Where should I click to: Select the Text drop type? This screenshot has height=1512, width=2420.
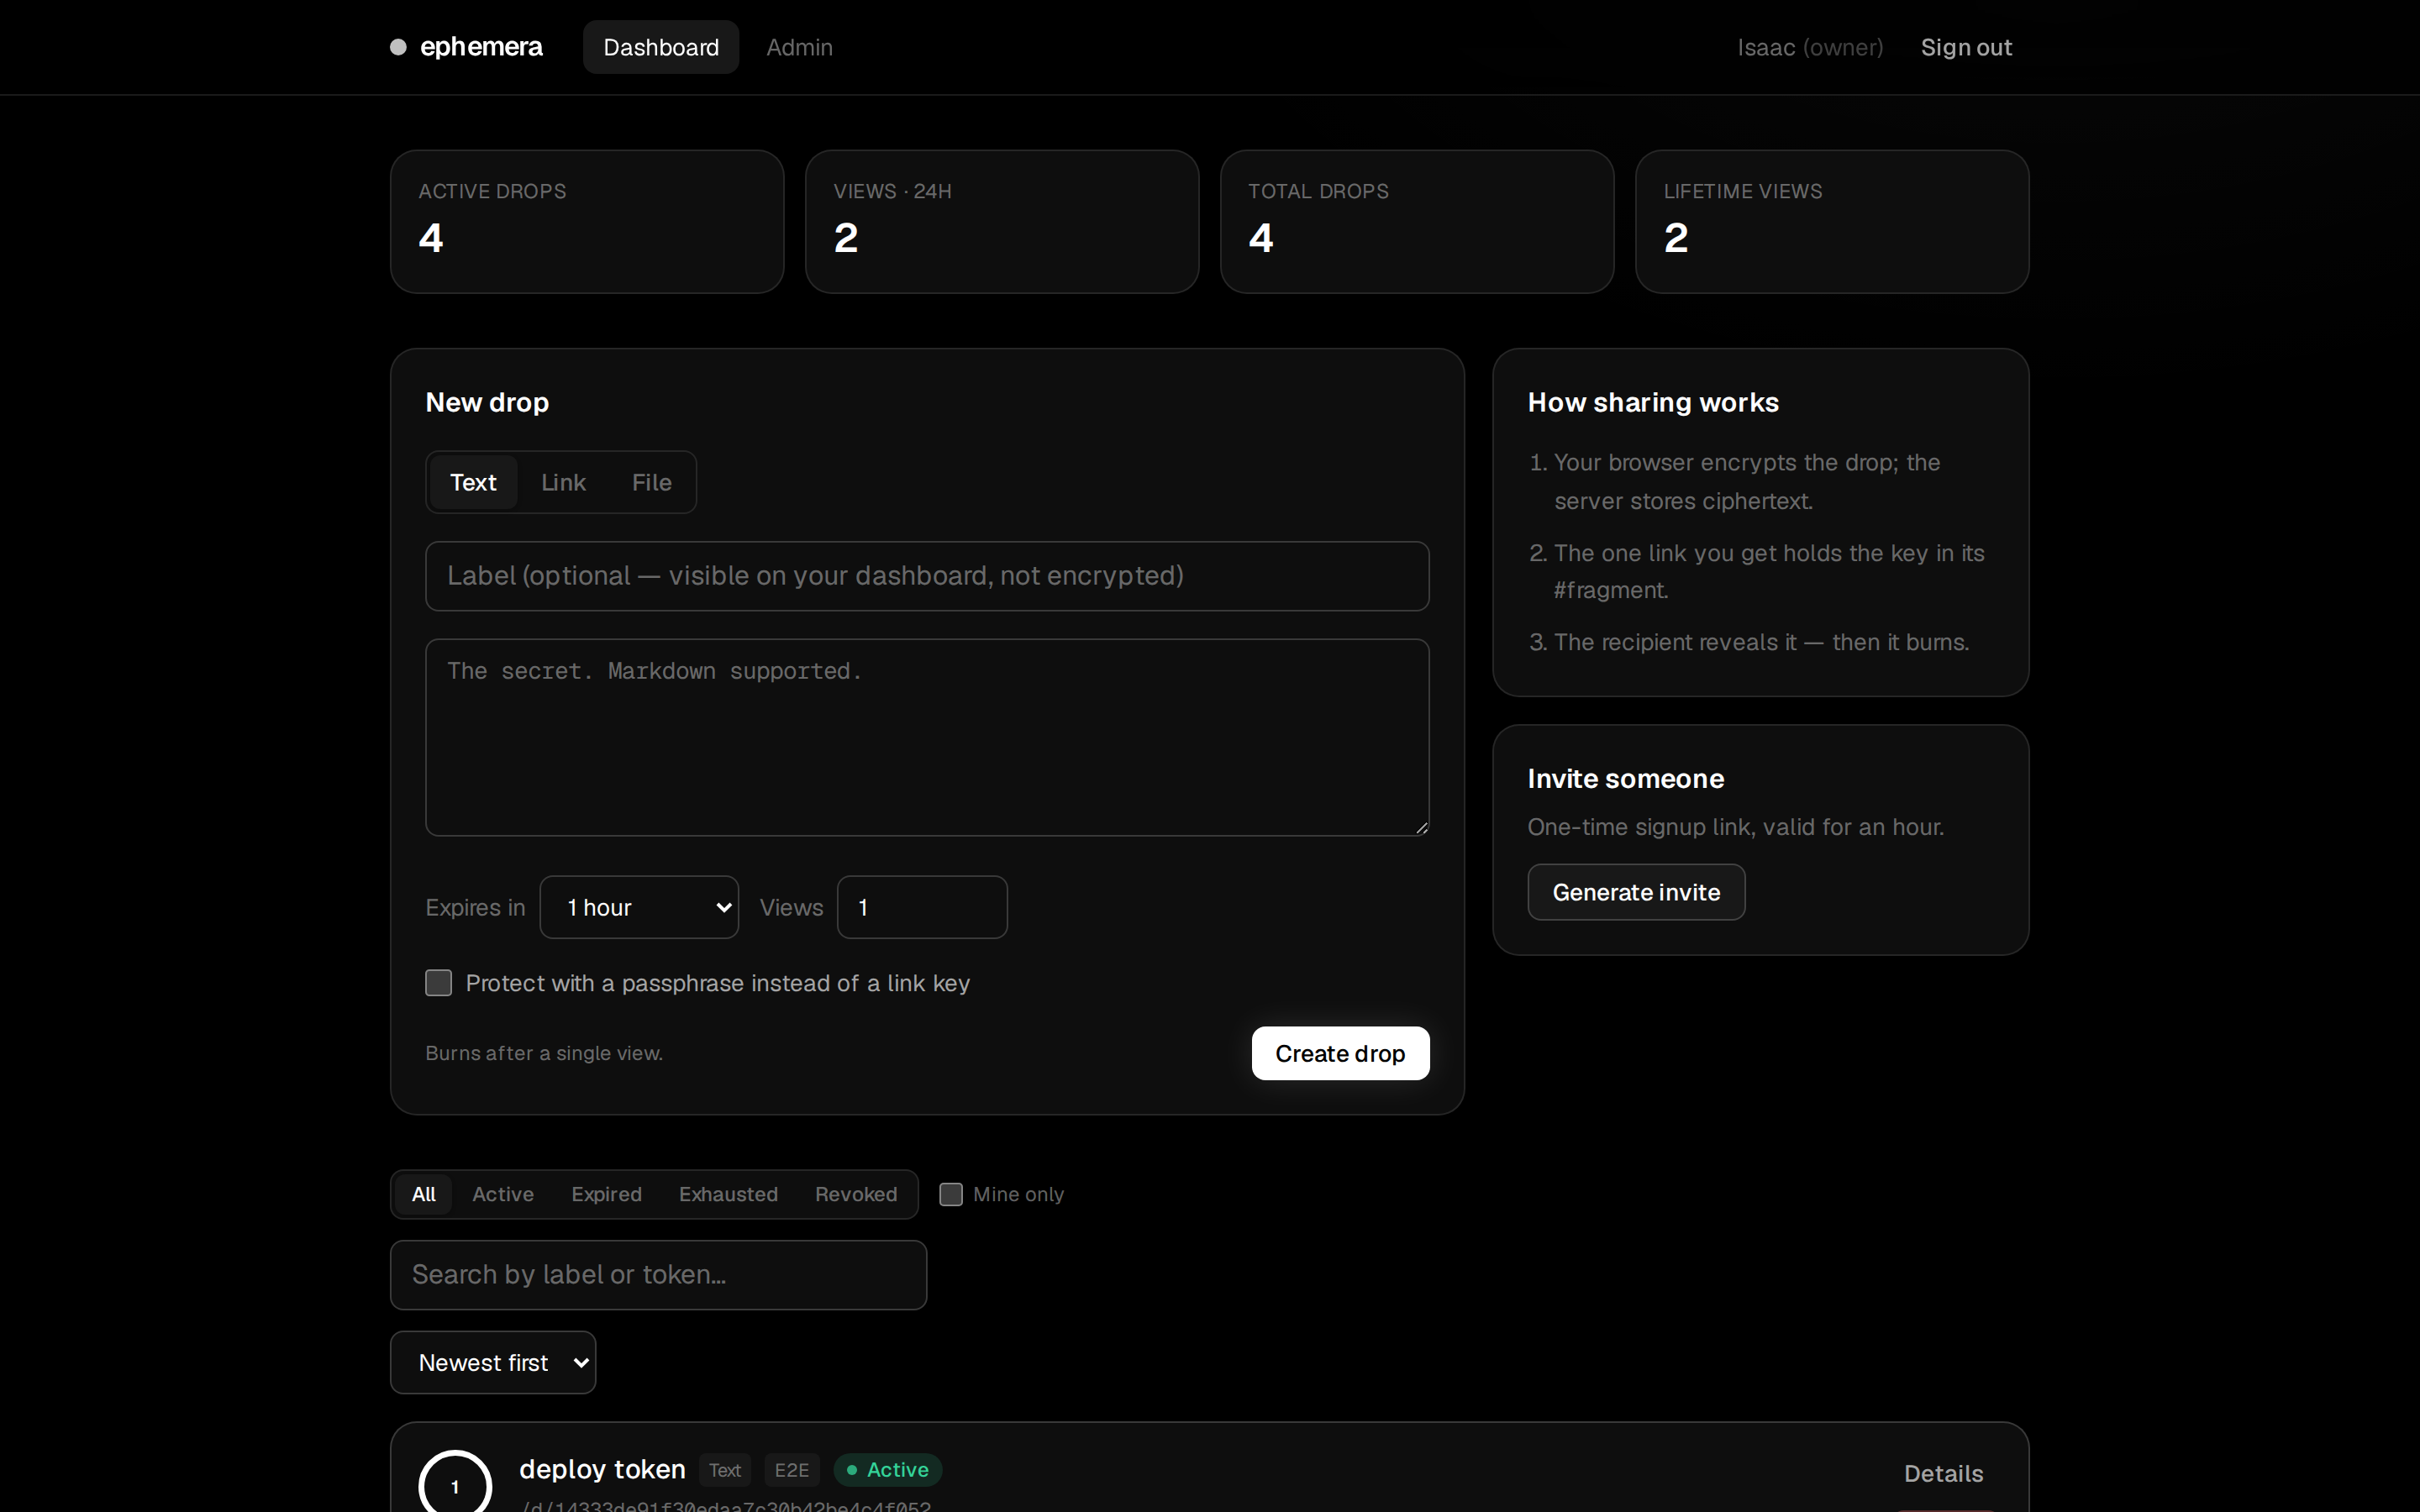point(473,482)
